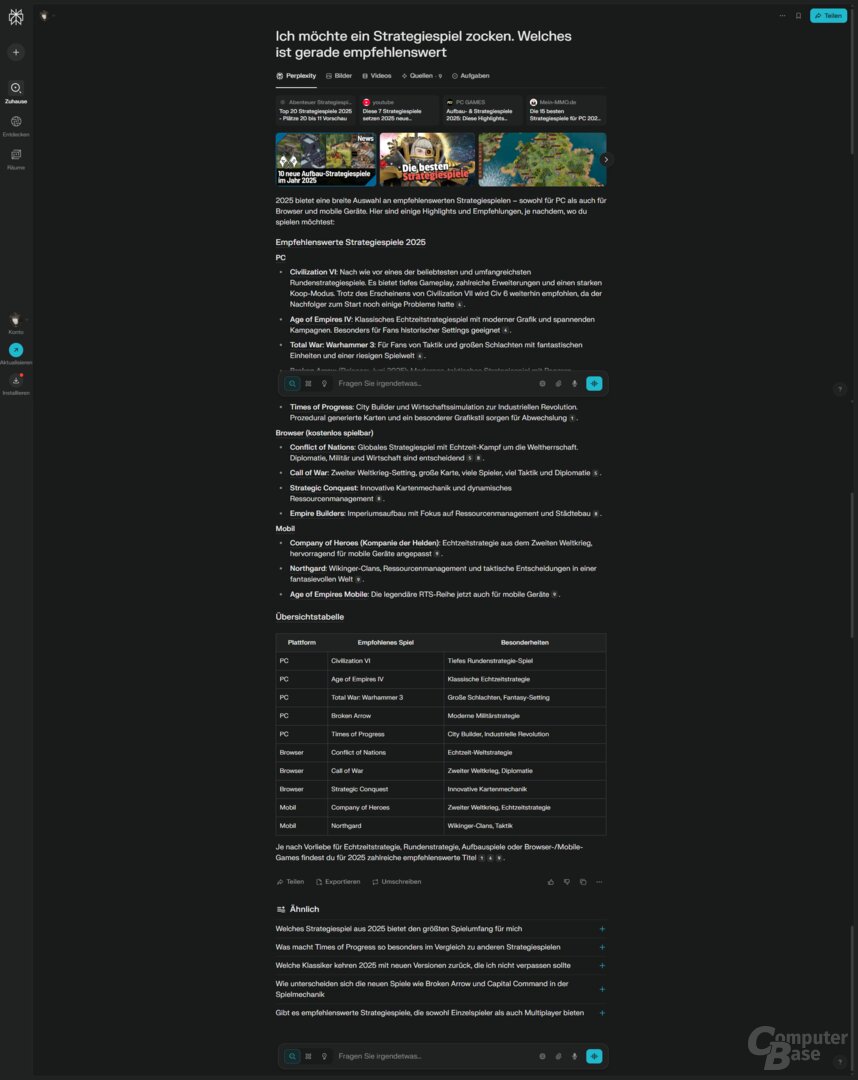Start voice mode in the input bar under Ähnlich
858x1080 pixels.
click(594, 1056)
